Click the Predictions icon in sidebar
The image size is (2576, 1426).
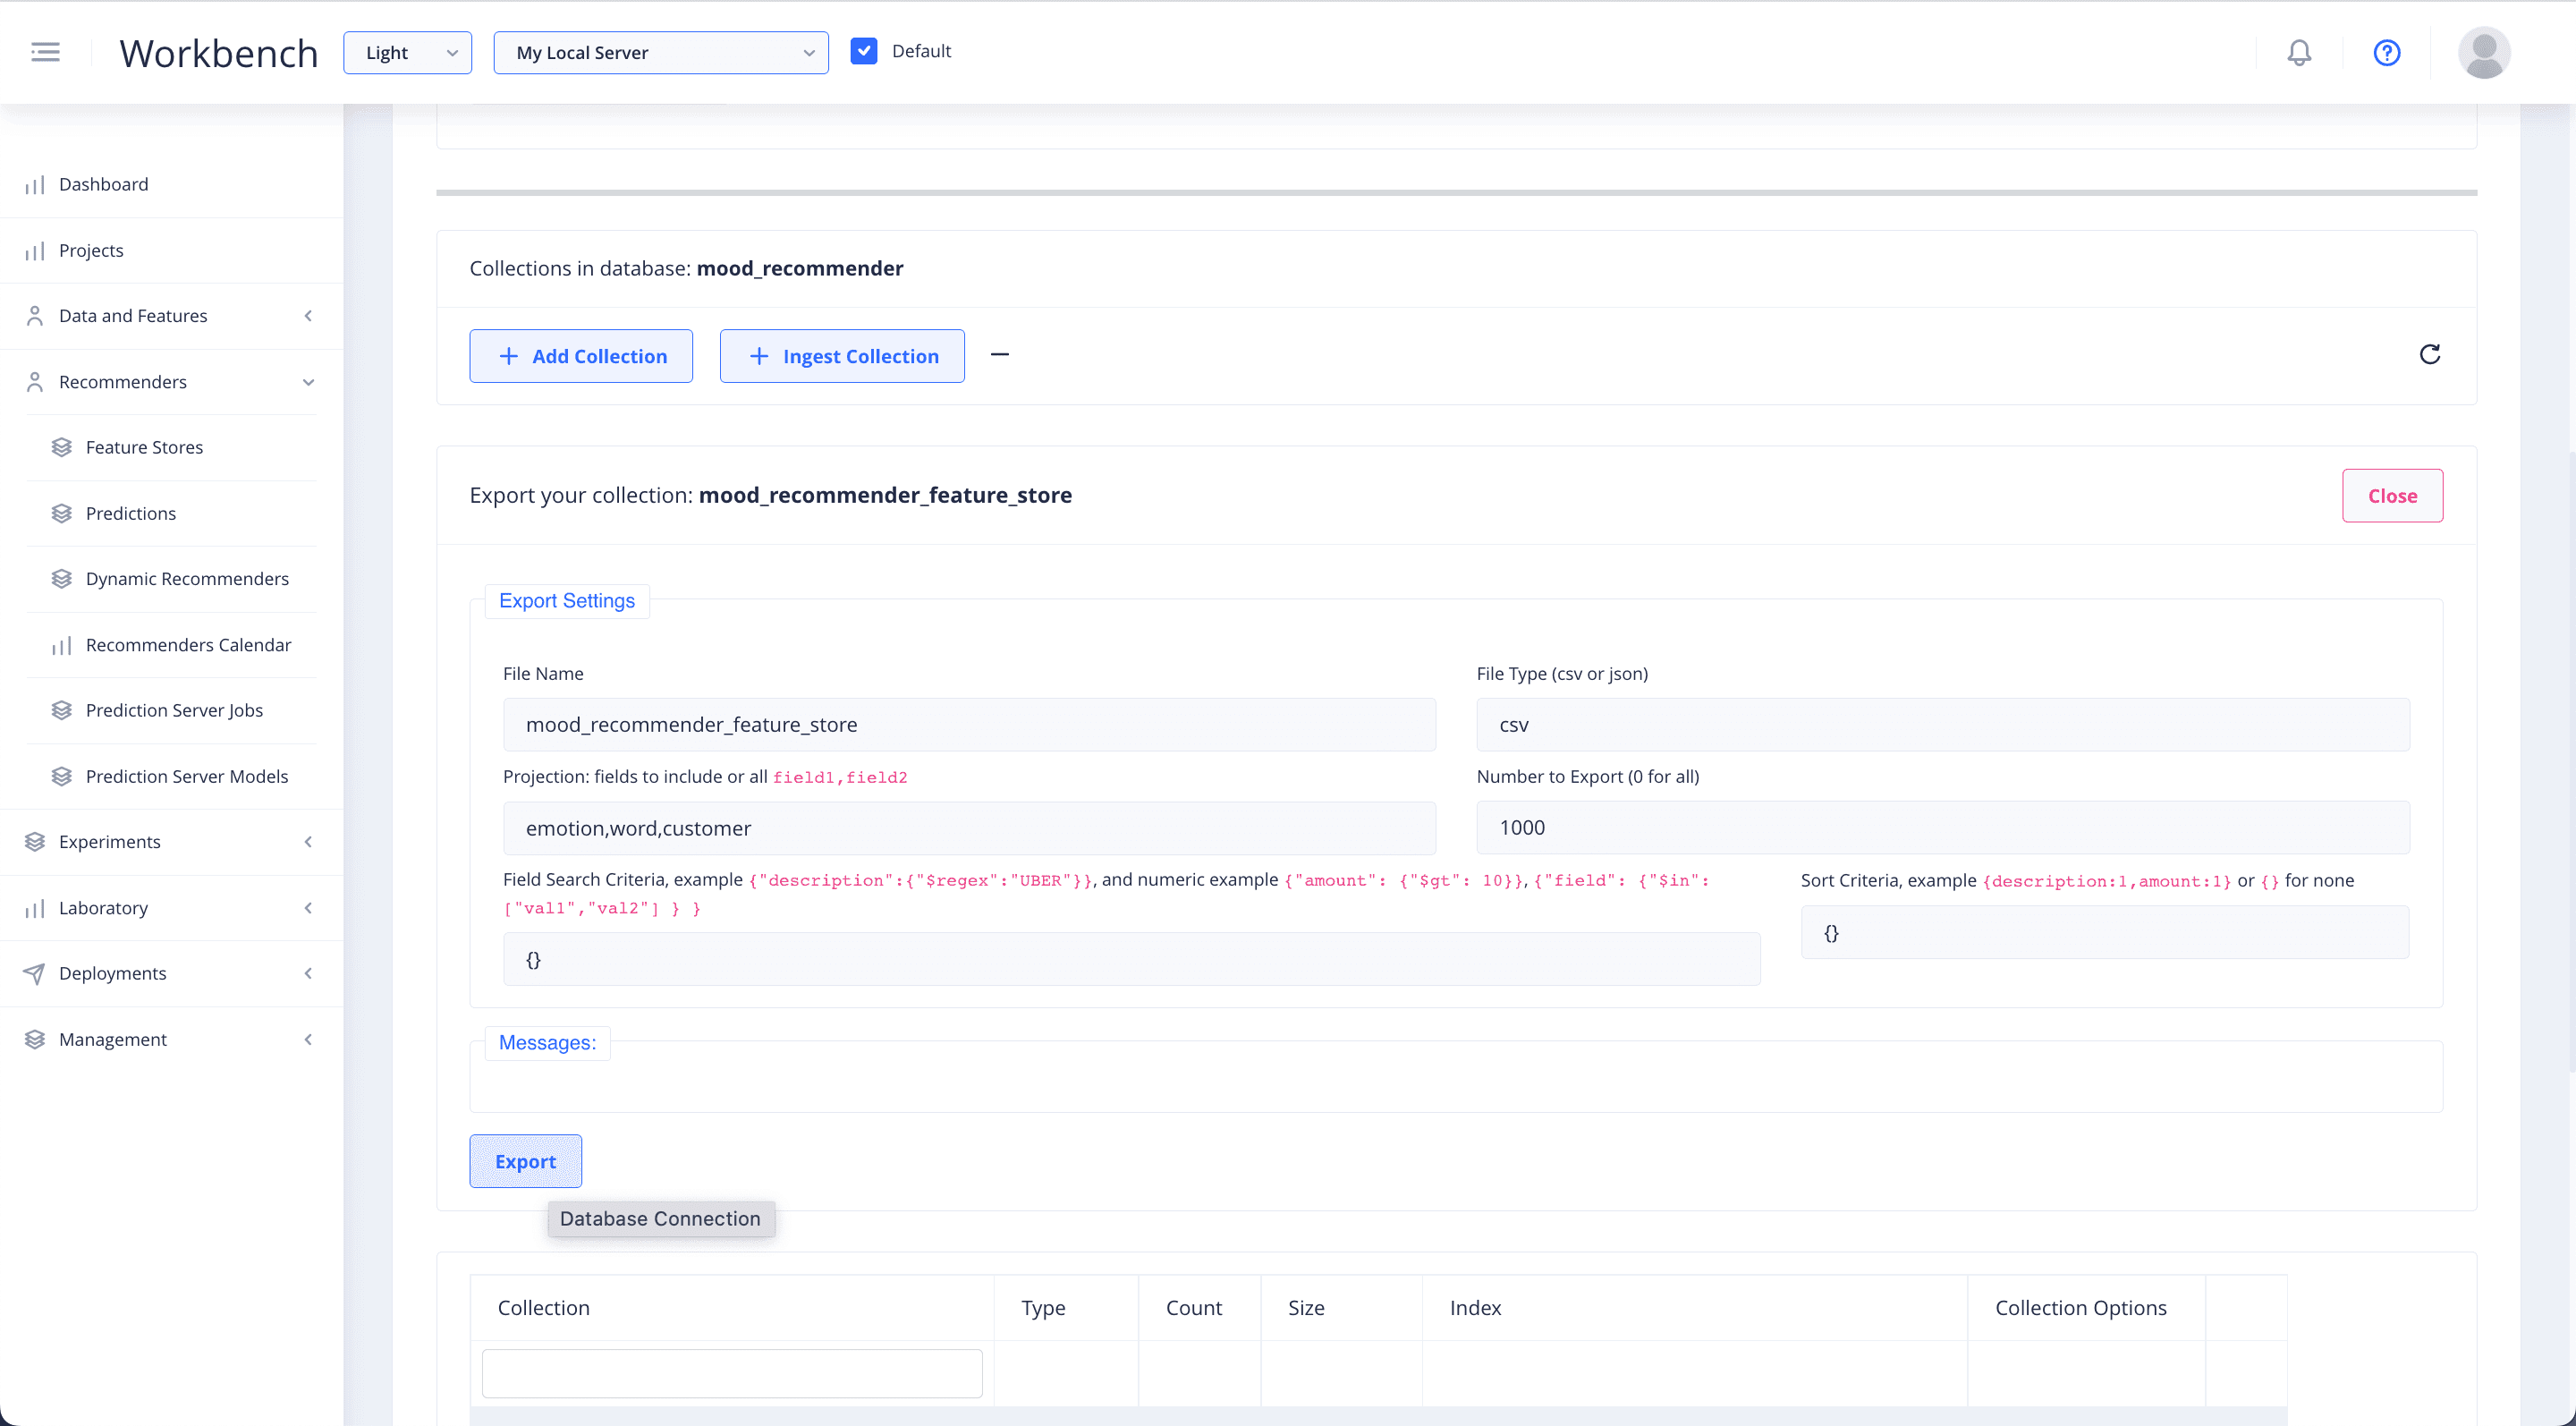(x=62, y=513)
